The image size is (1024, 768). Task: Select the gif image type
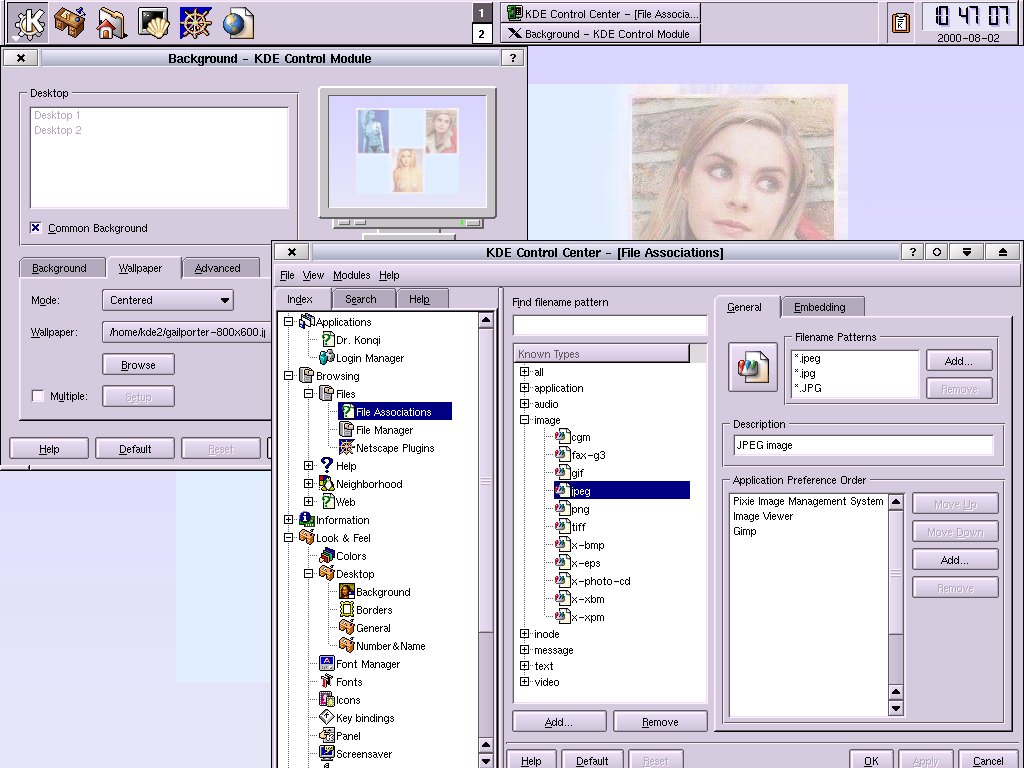click(577, 473)
